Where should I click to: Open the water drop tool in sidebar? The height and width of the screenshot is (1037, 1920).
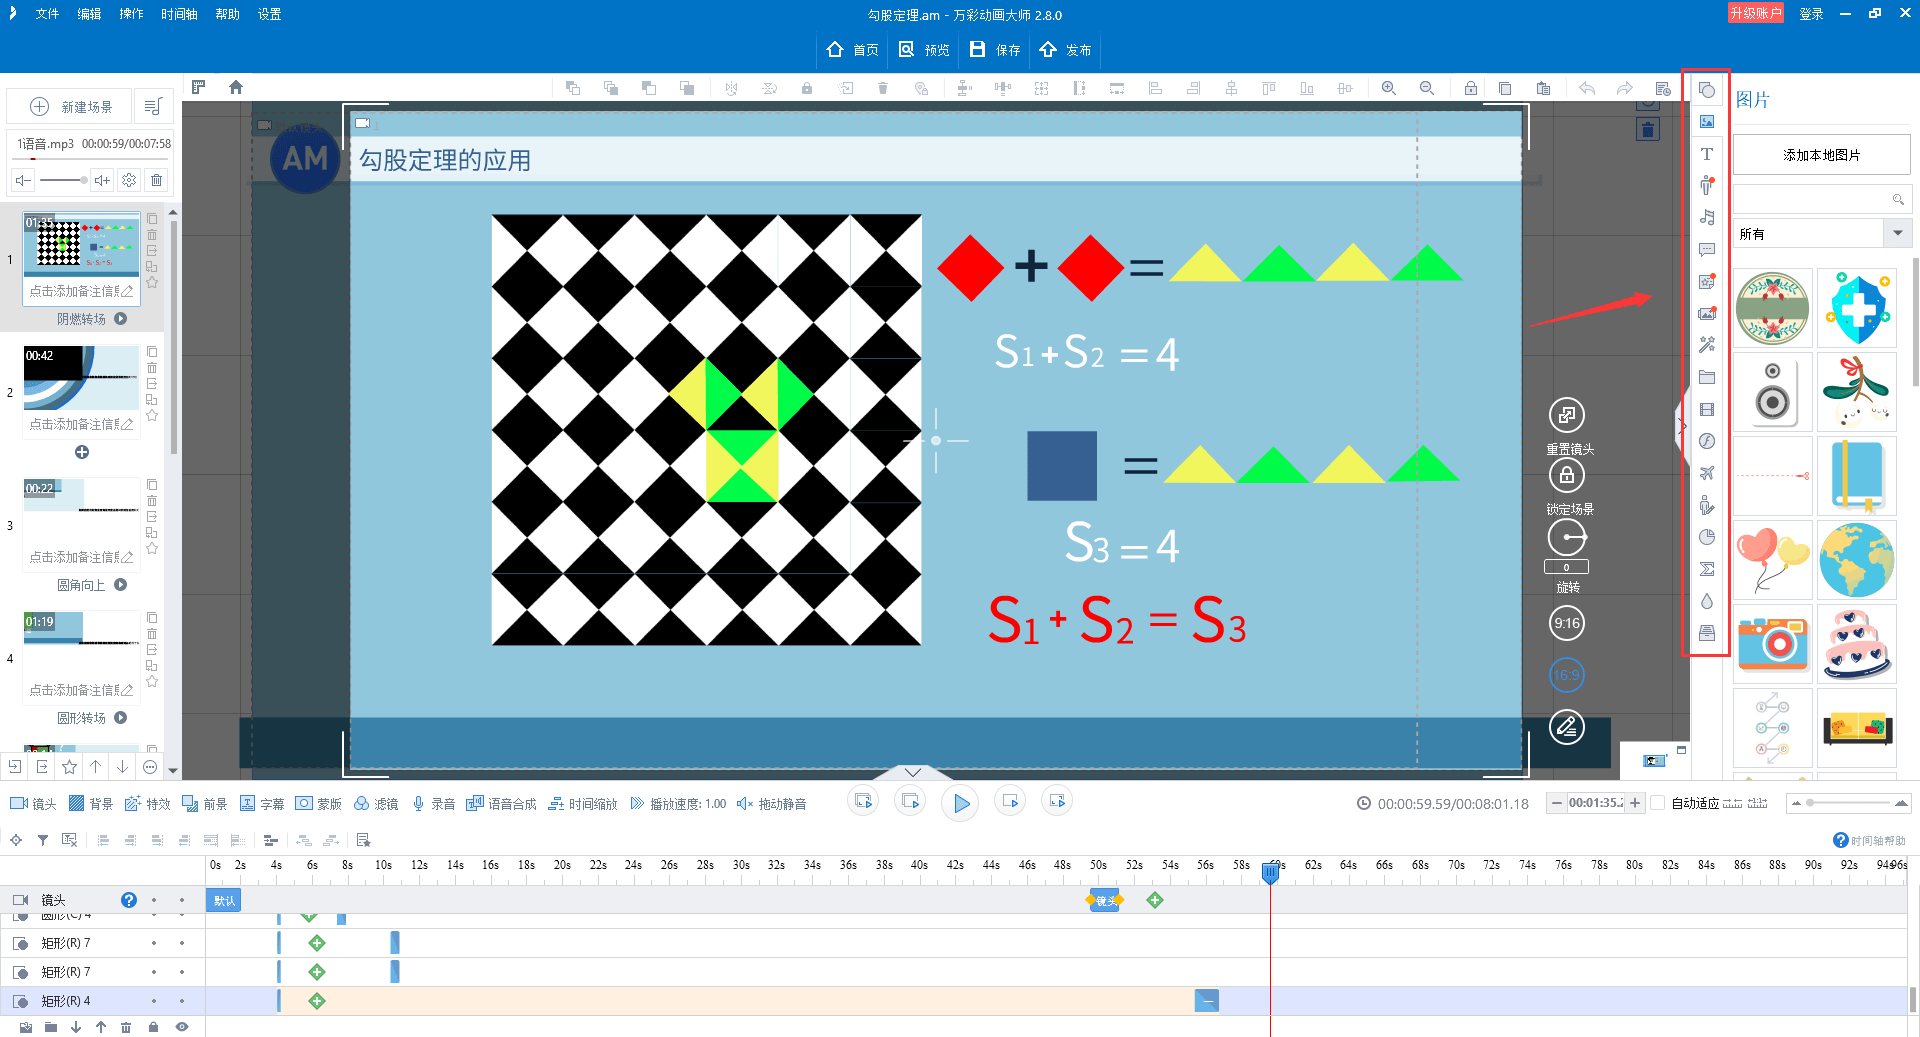(1707, 601)
